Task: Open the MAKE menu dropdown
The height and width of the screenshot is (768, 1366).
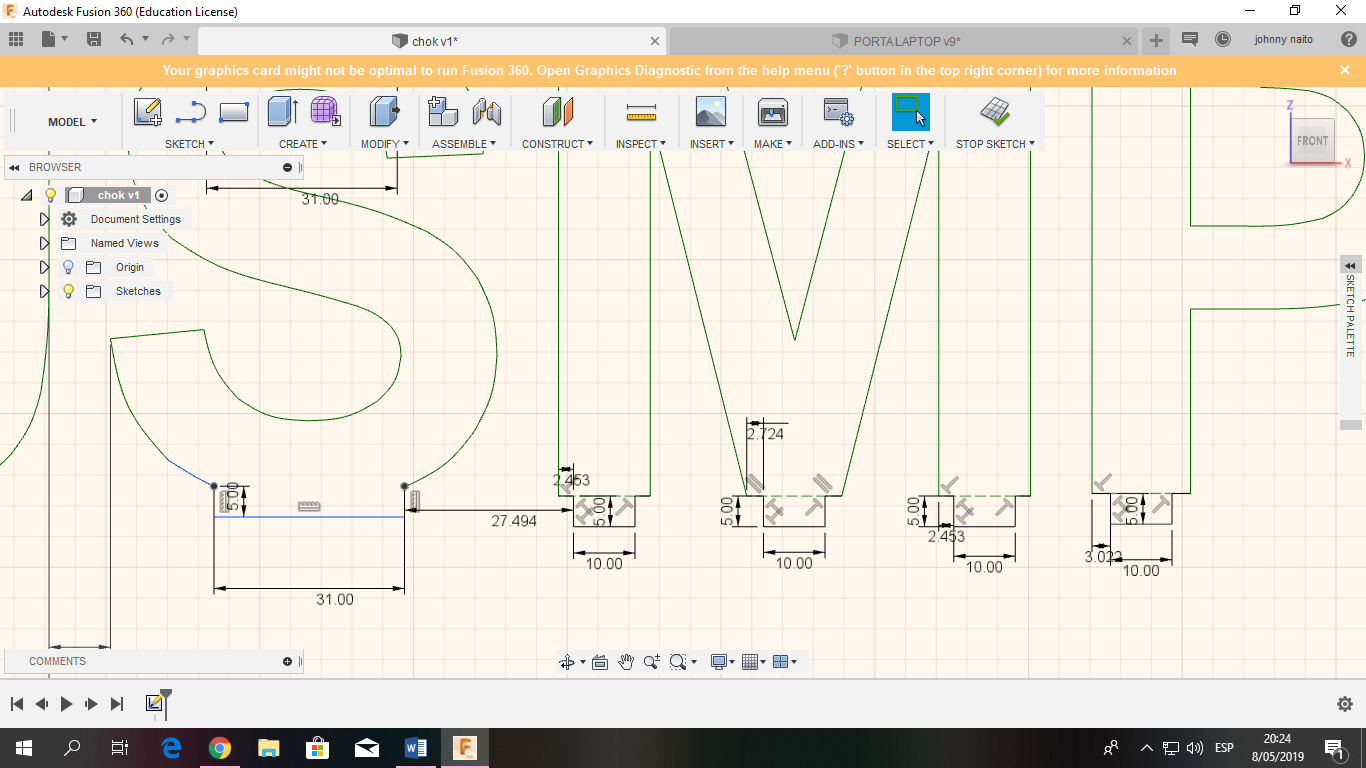Action: [x=773, y=144]
